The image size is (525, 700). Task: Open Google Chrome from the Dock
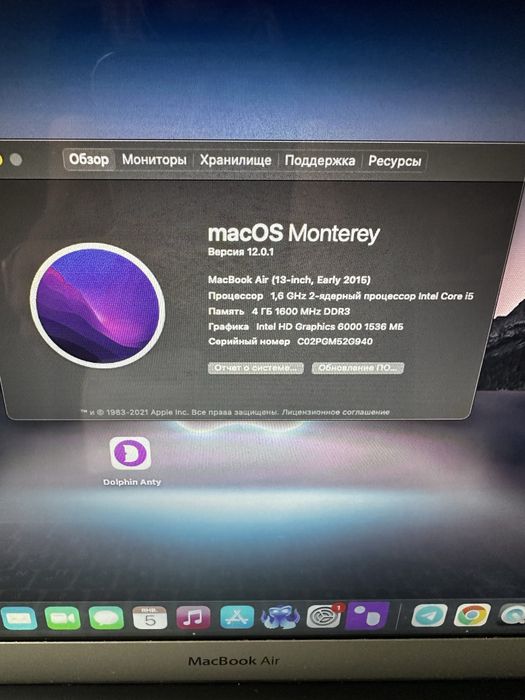tap(472, 615)
